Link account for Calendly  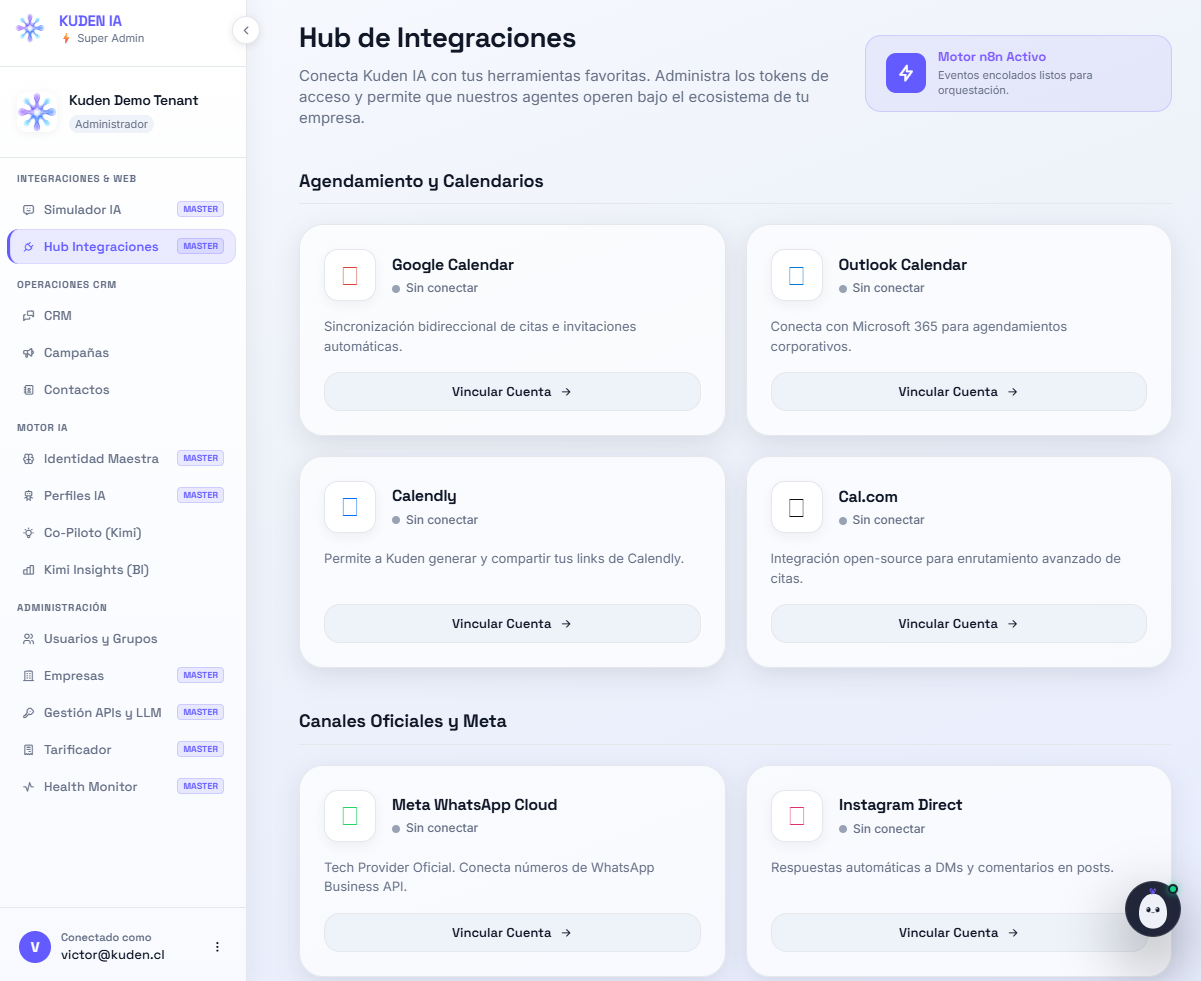[x=512, y=624]
